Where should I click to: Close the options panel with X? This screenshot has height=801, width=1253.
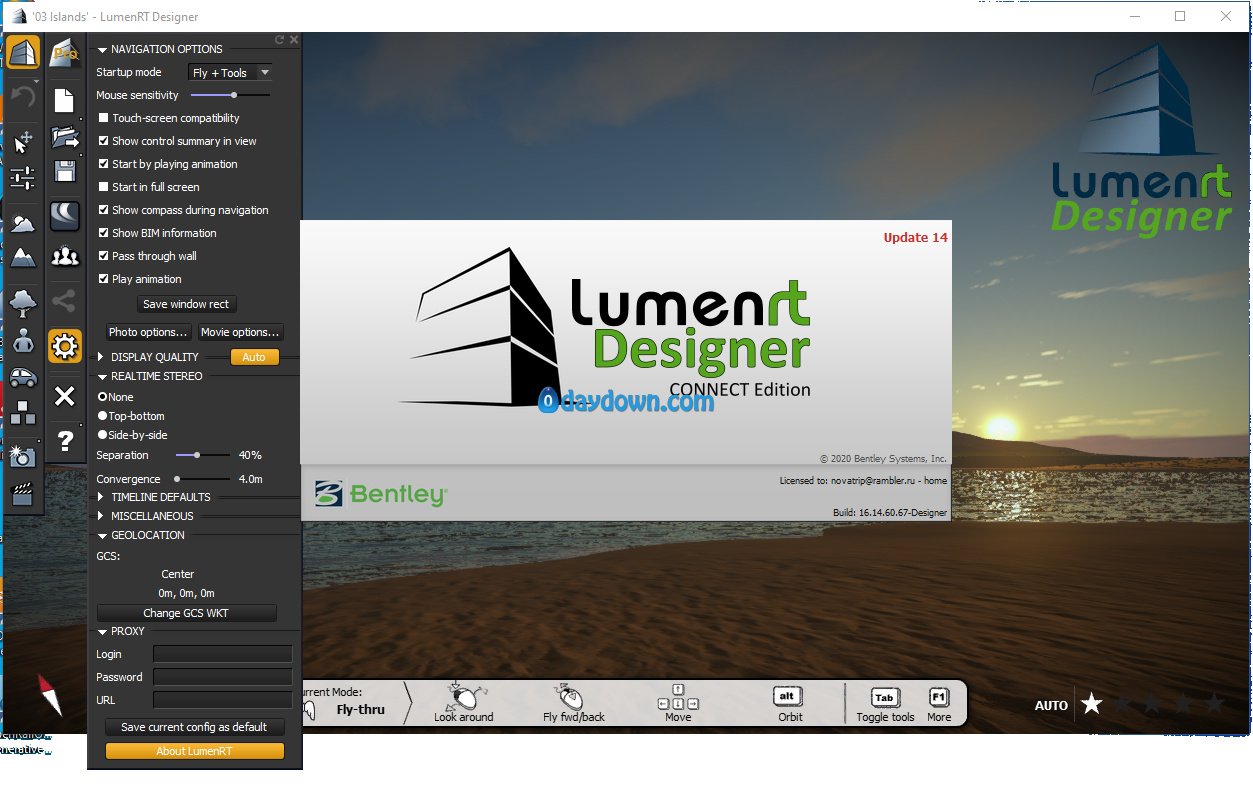point(294,40)
